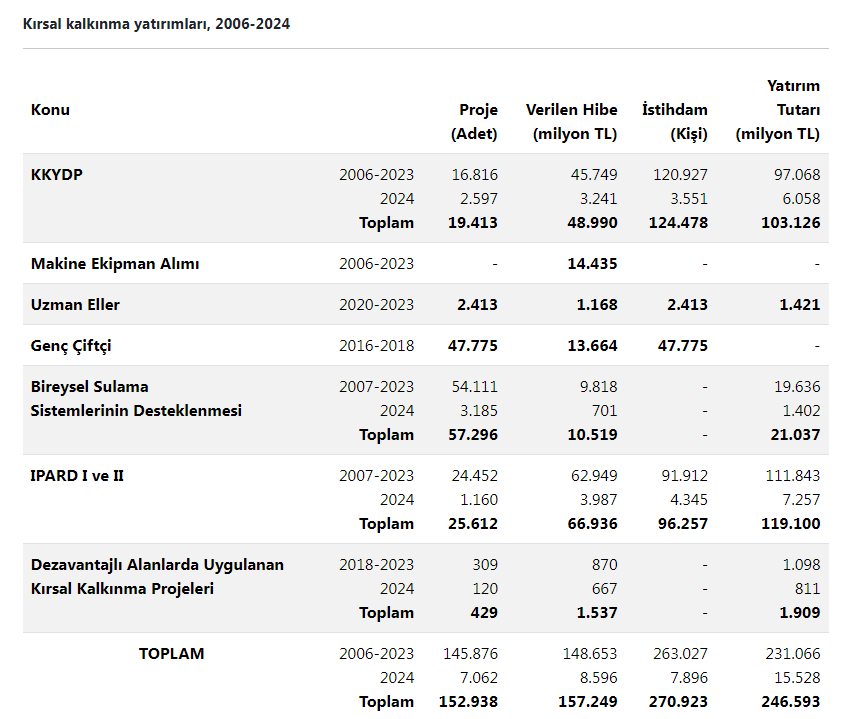Click the grand total investment value 246.593
Image resolution: width=851 pixels, height=719 pixels.
coord(789,702)
